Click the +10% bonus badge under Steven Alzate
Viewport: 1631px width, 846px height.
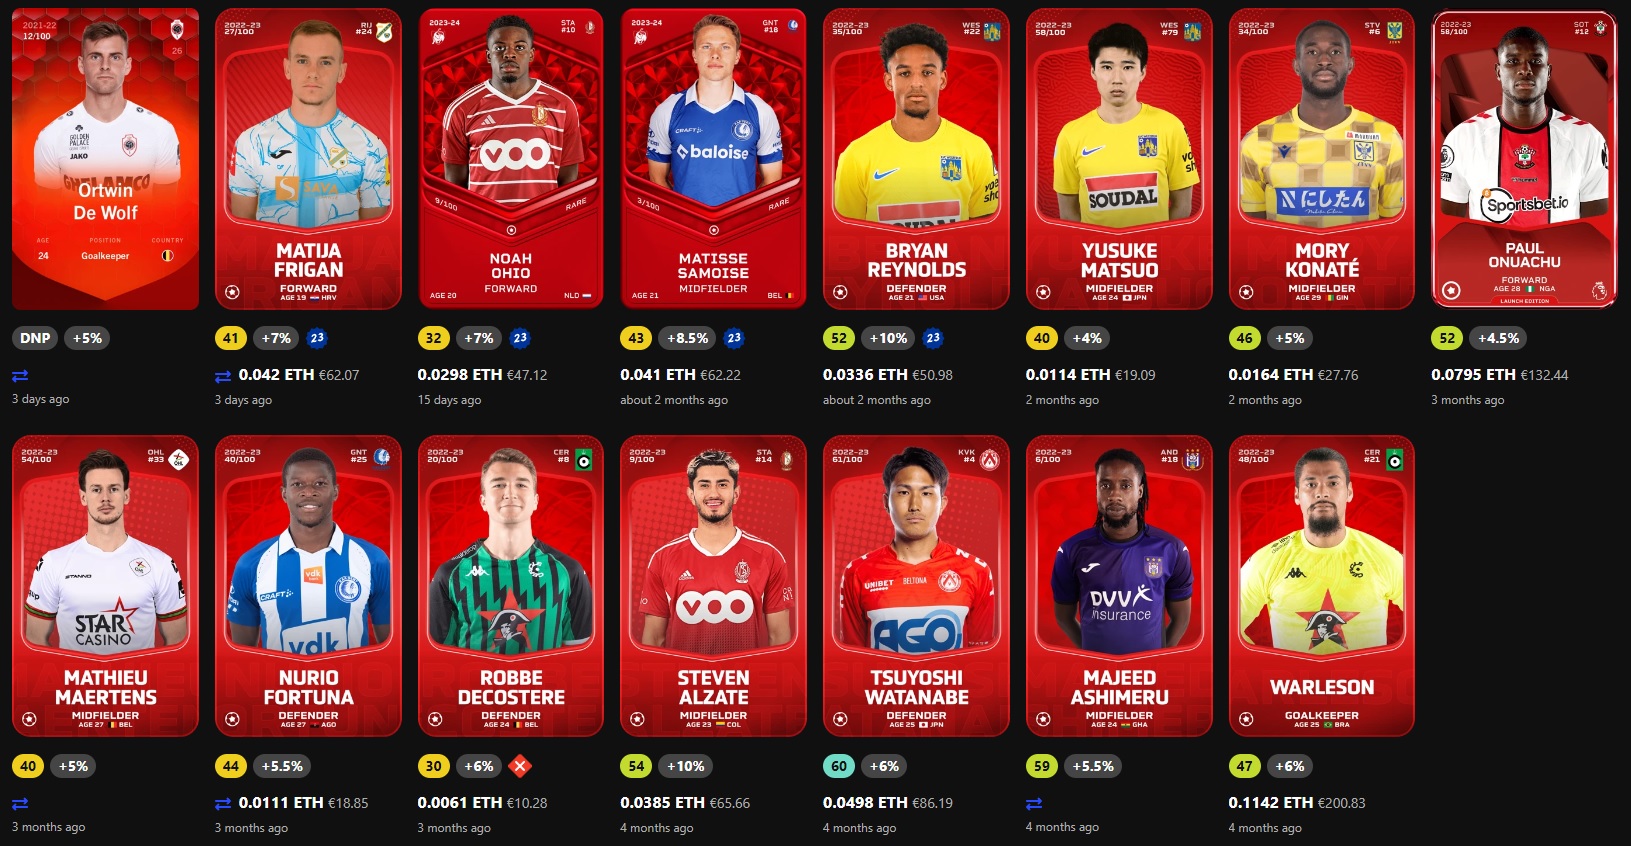click(686, 766)
